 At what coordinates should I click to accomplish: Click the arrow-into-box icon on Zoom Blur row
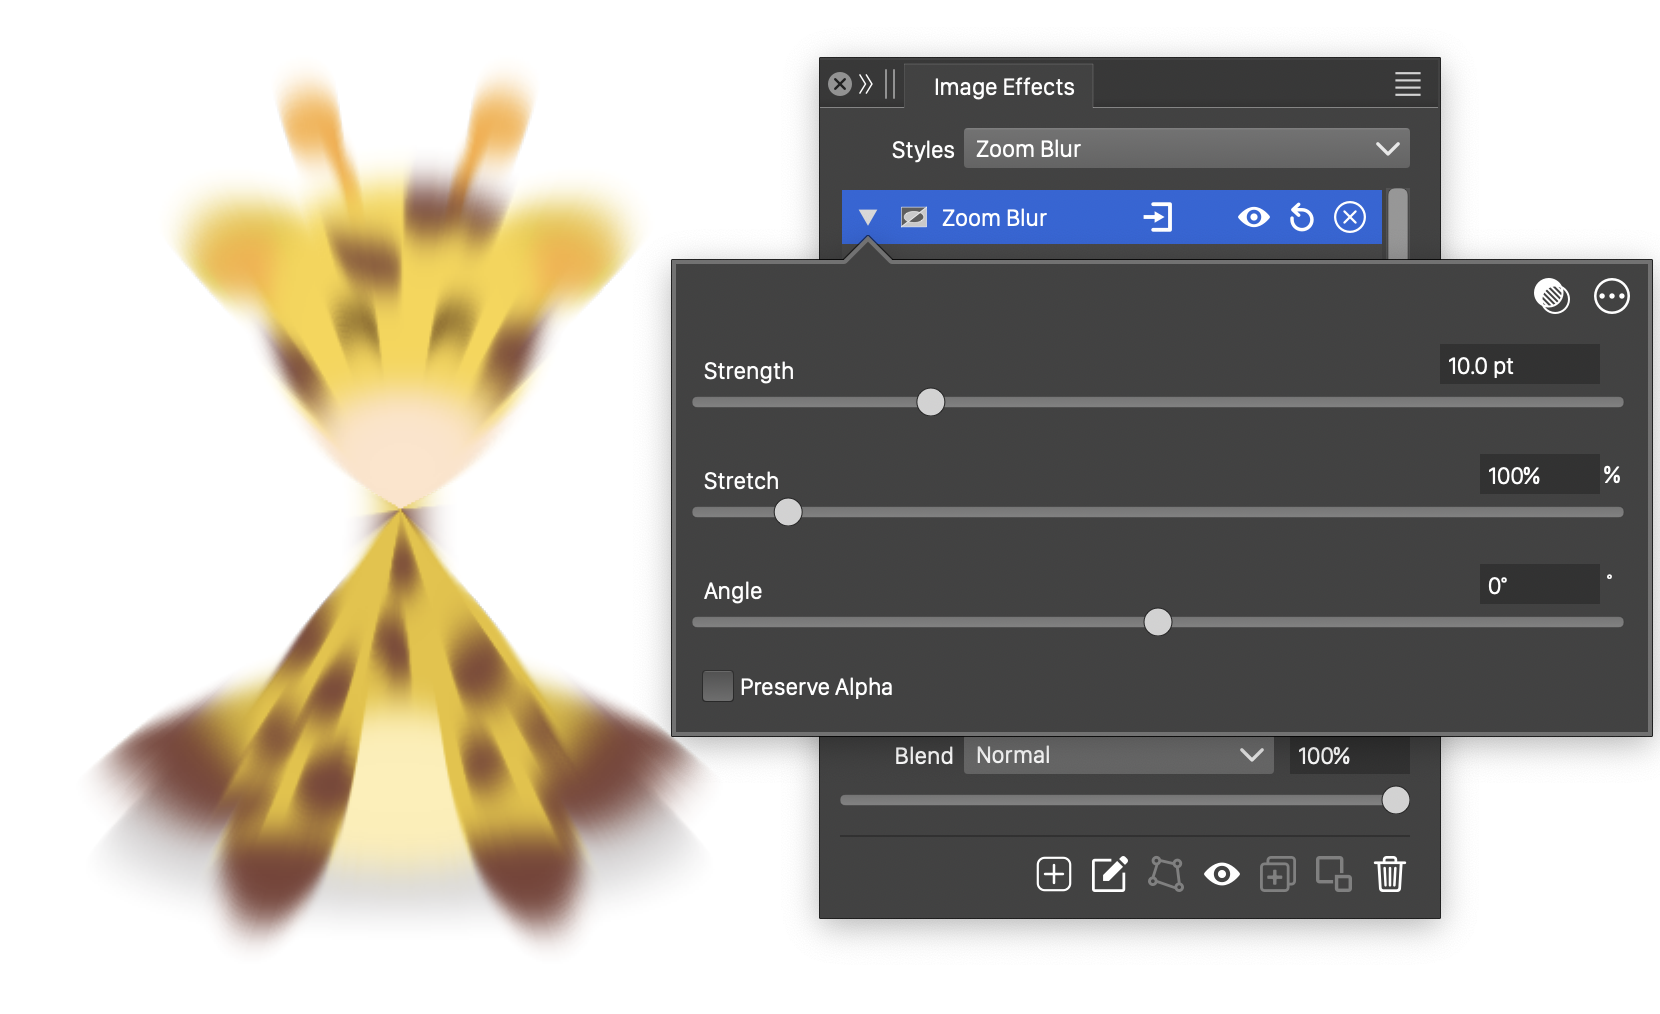[1157, 218]
